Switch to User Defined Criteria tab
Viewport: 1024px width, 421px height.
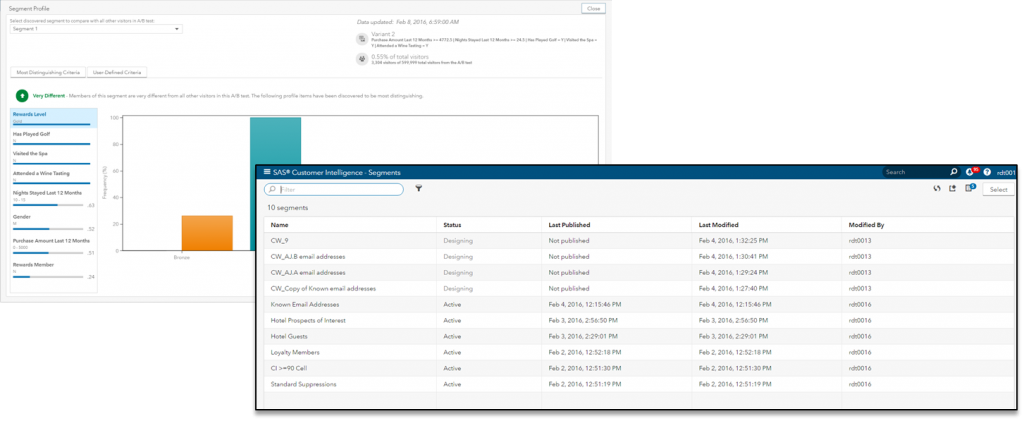pyautogui.click(x=118, y=72)
